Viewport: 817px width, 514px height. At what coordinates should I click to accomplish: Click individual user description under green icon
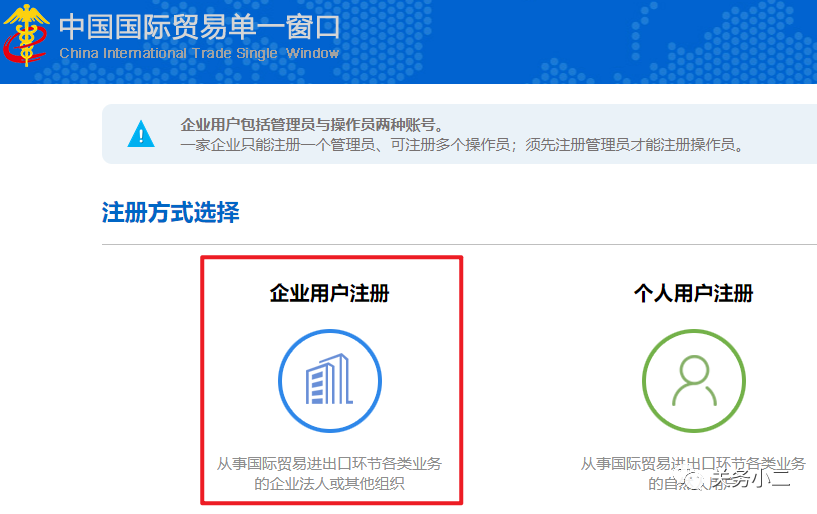(x=694, y=473)
